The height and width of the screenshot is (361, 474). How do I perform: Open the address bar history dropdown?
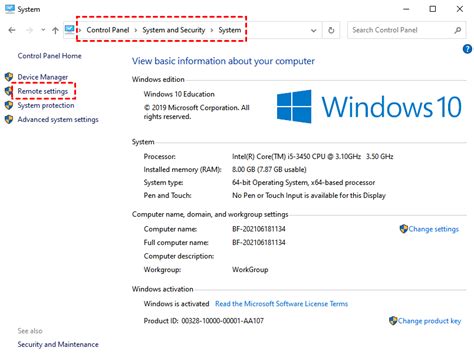[x=314, y=30]
